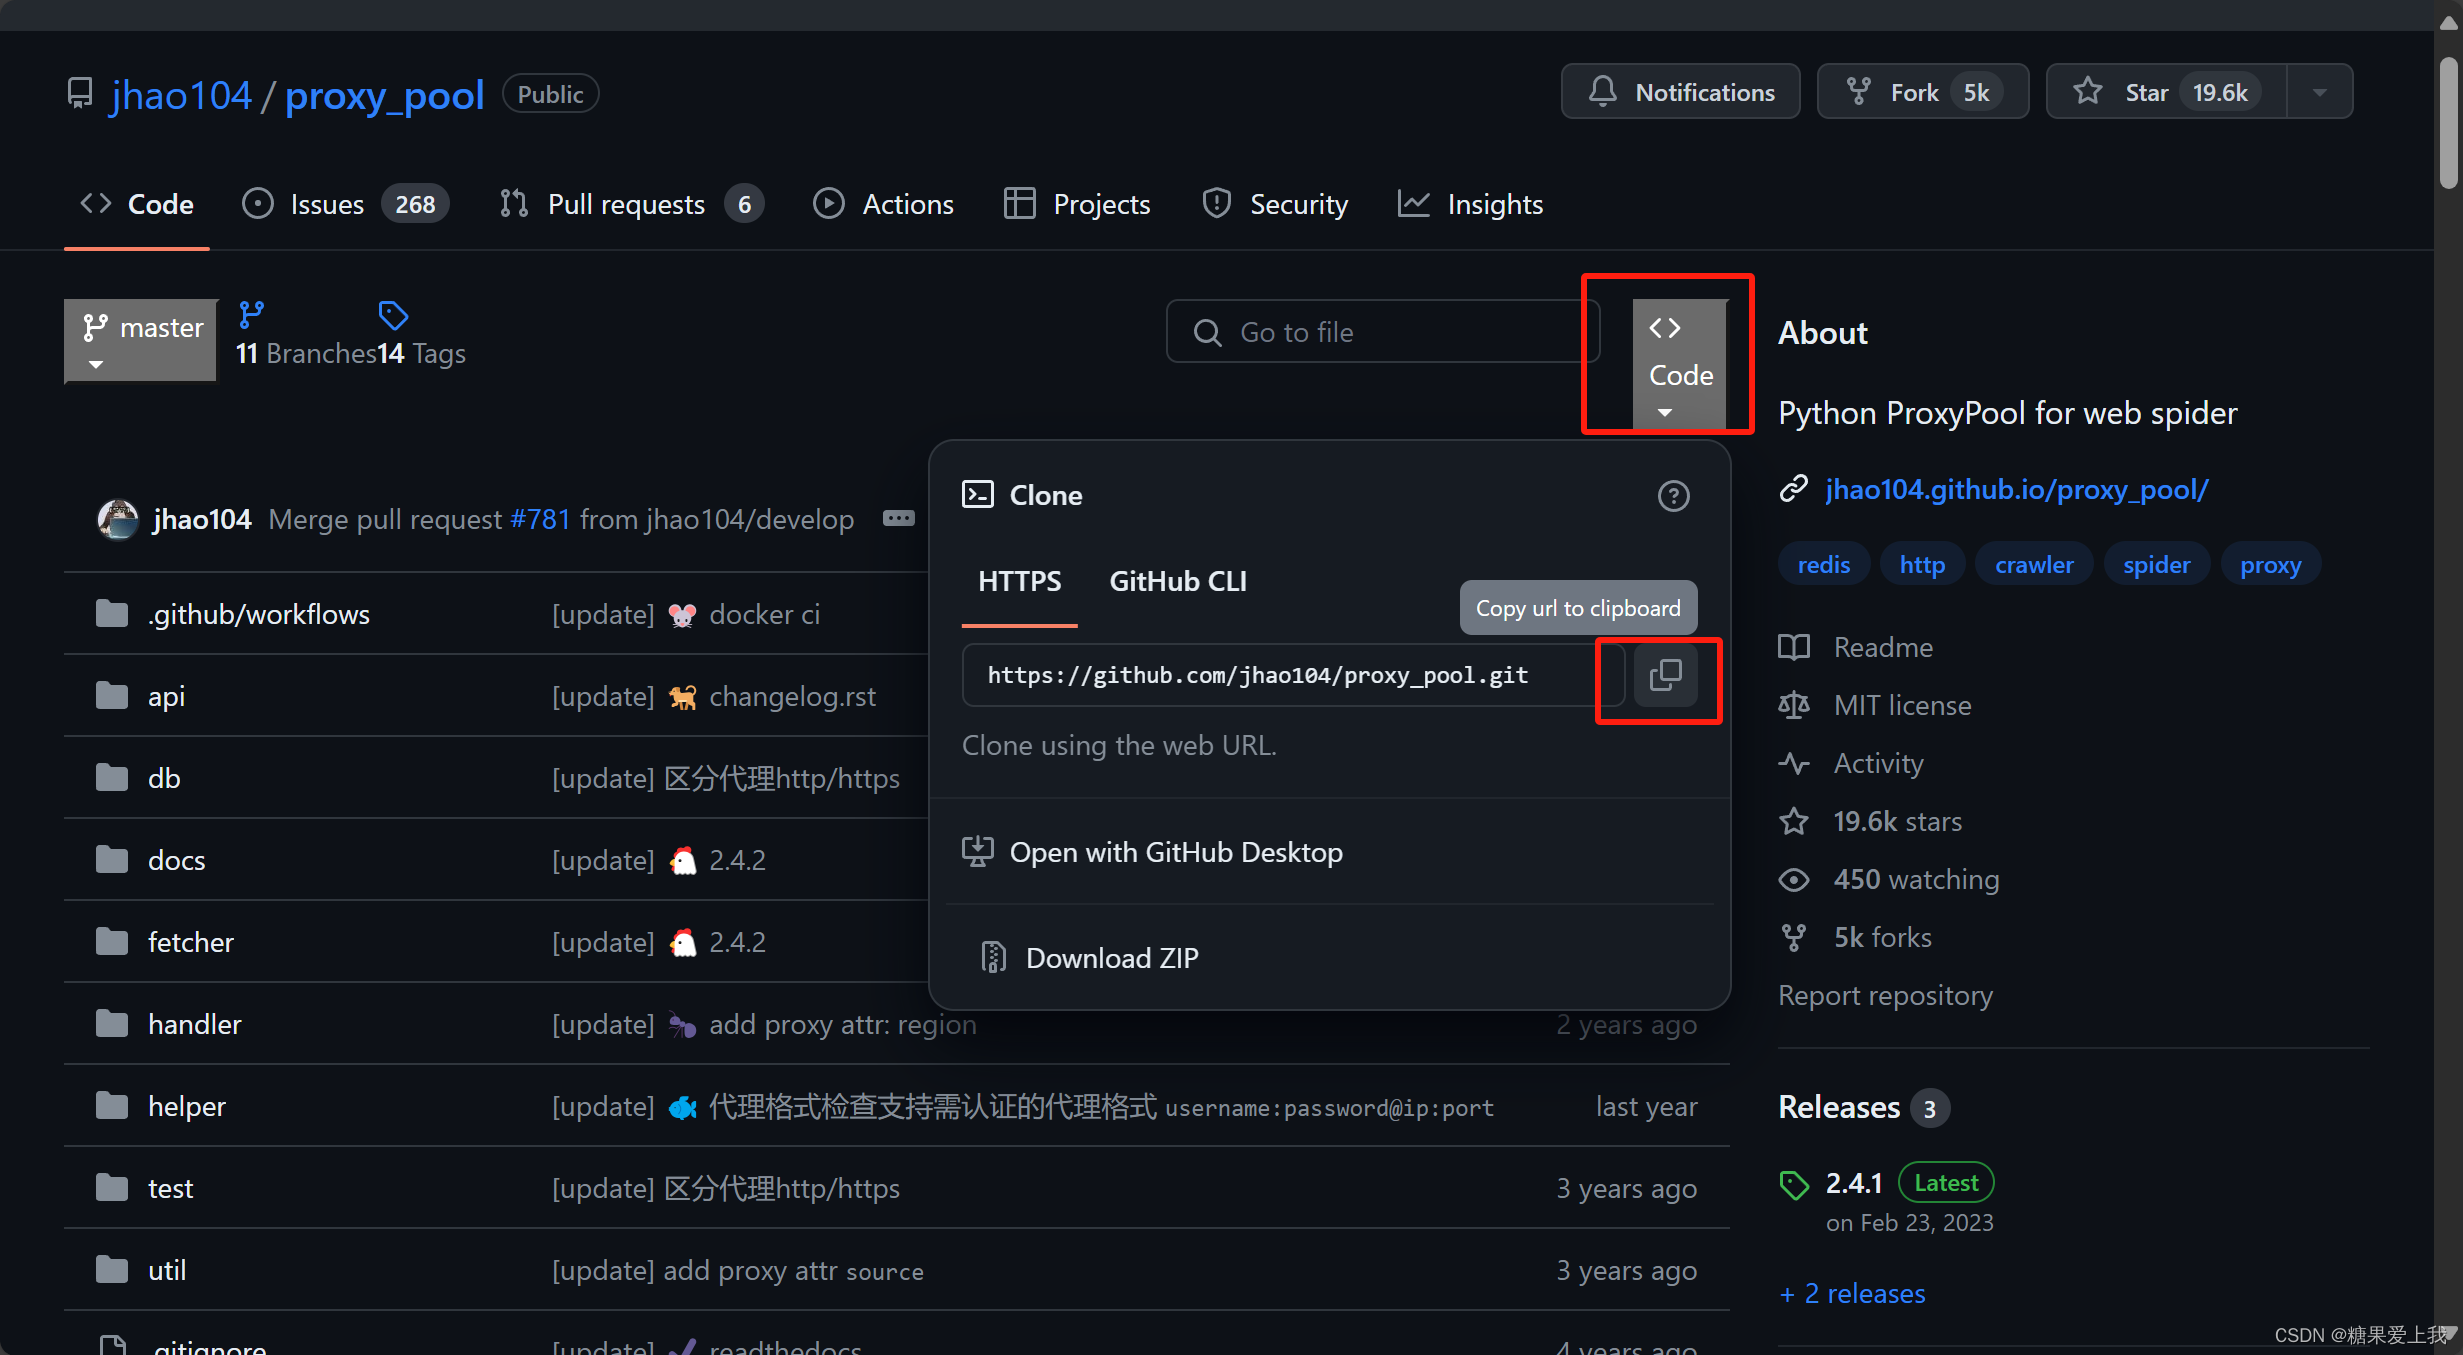
Task: Click the 11 Branches link
Action: 306,353
